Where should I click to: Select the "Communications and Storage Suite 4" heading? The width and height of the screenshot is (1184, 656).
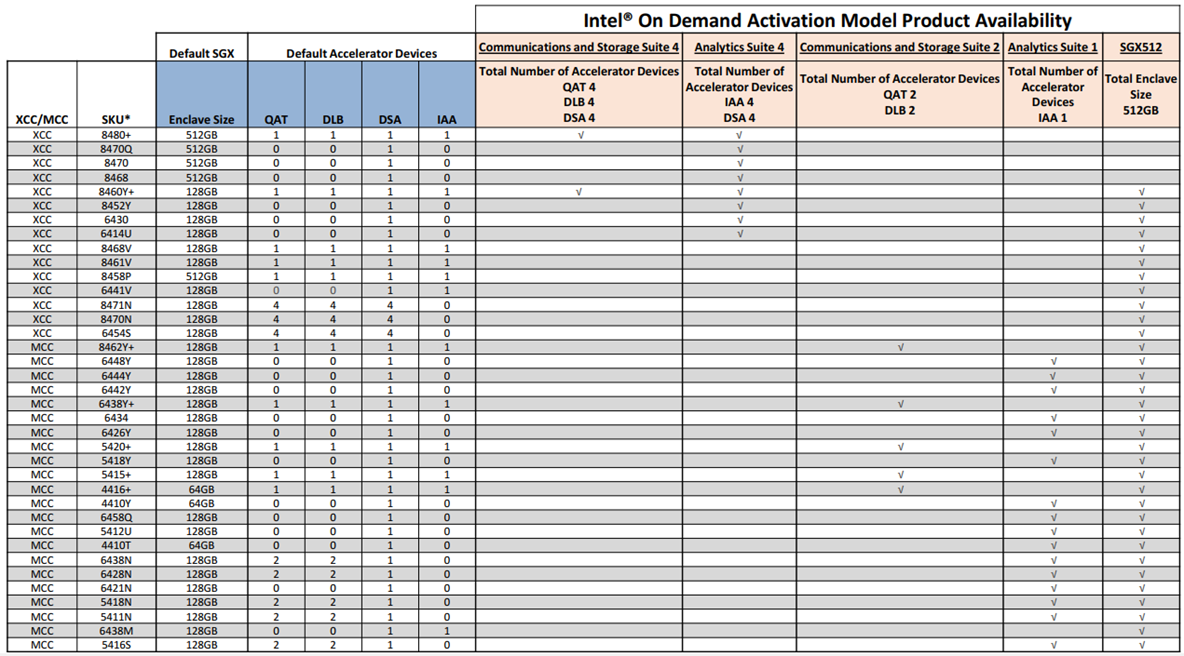(578, 47)
